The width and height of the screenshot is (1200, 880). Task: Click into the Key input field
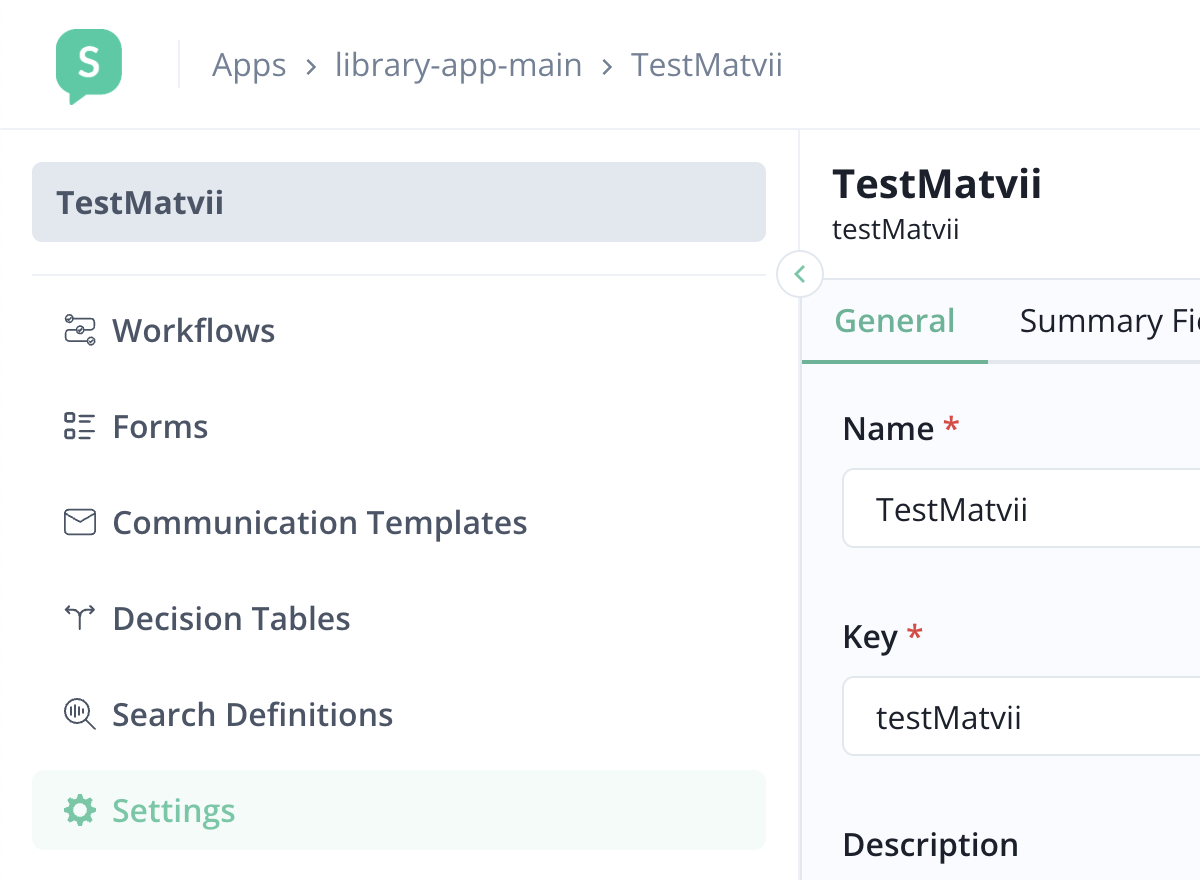[1020, 717]
